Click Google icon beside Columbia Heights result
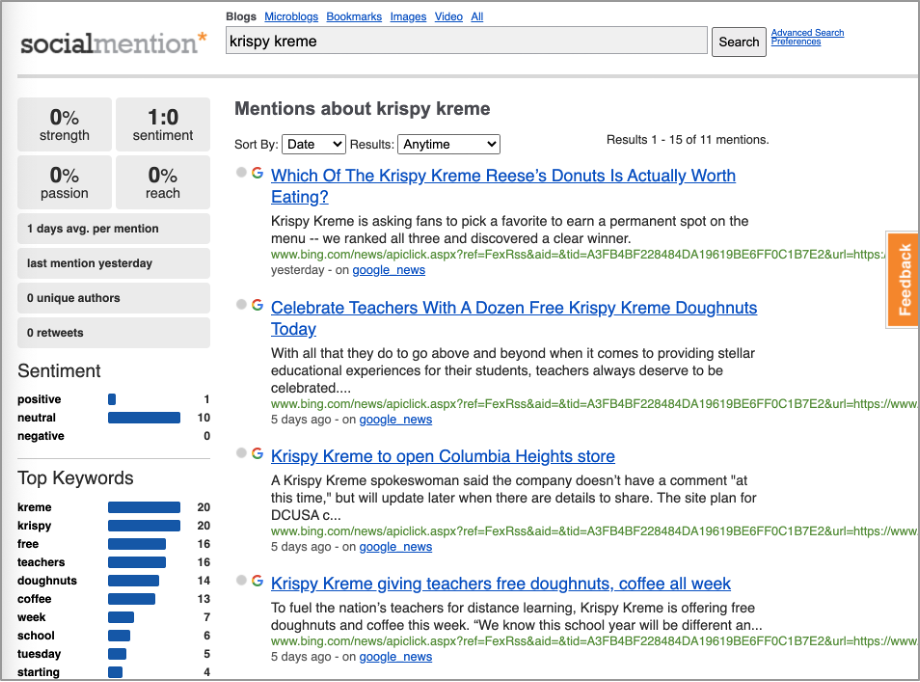Screen dimensions: 920x682 pyautogui.click(x=257, y=453)
